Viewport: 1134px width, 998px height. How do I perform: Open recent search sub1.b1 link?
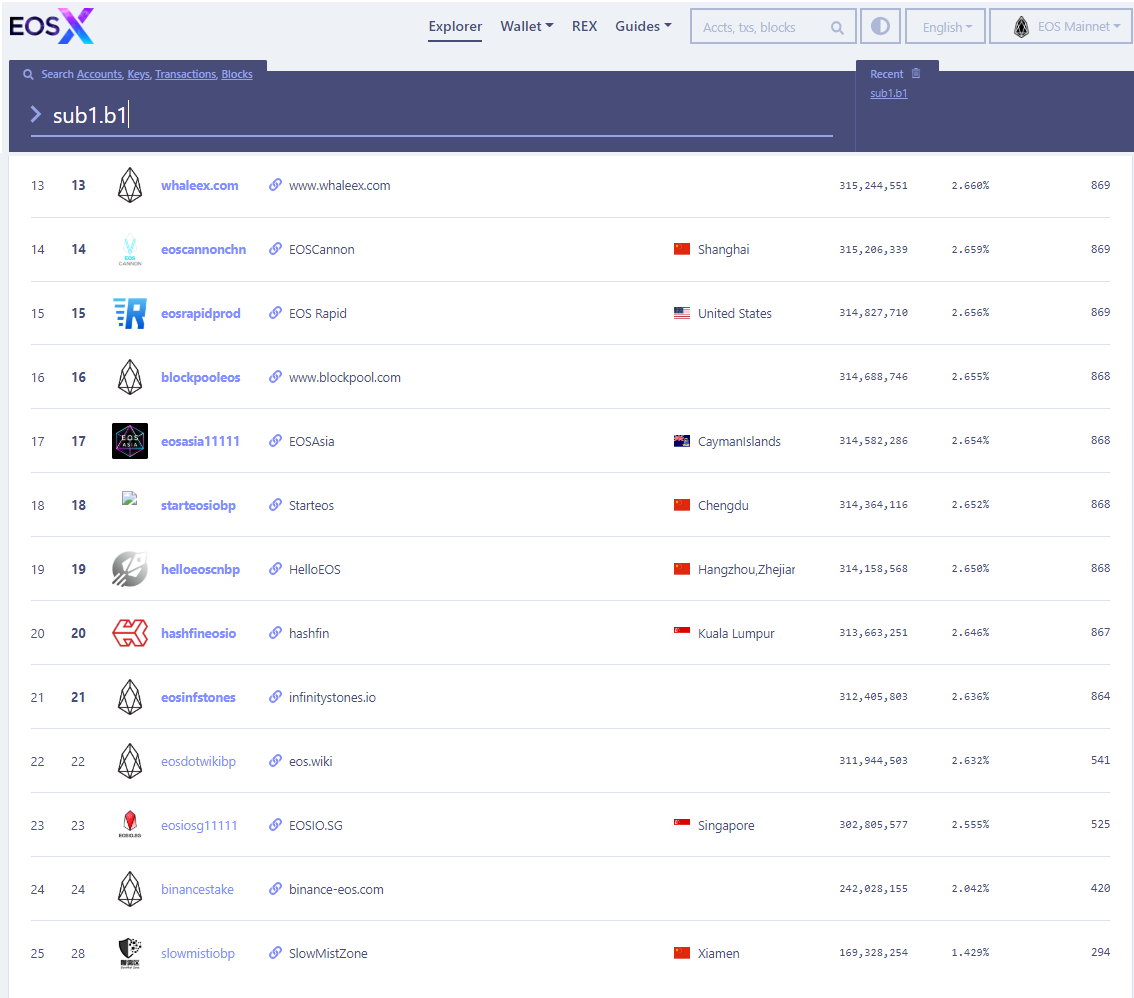point(889,93)
